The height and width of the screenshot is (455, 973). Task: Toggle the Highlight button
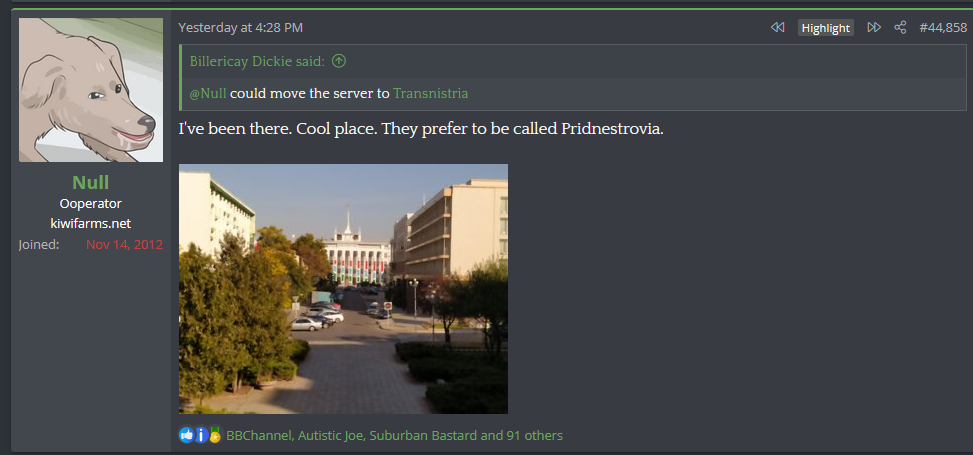[825, 28]
